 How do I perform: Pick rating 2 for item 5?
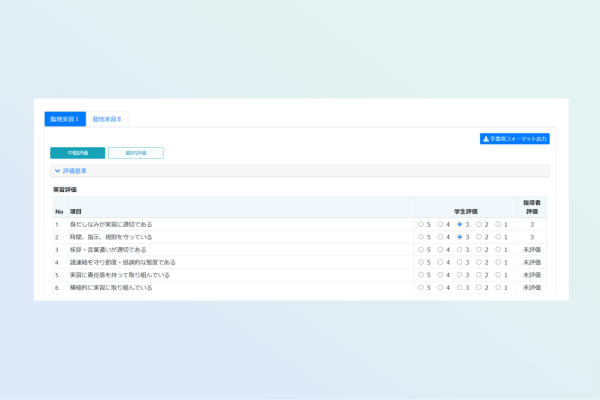click(478, 275)
